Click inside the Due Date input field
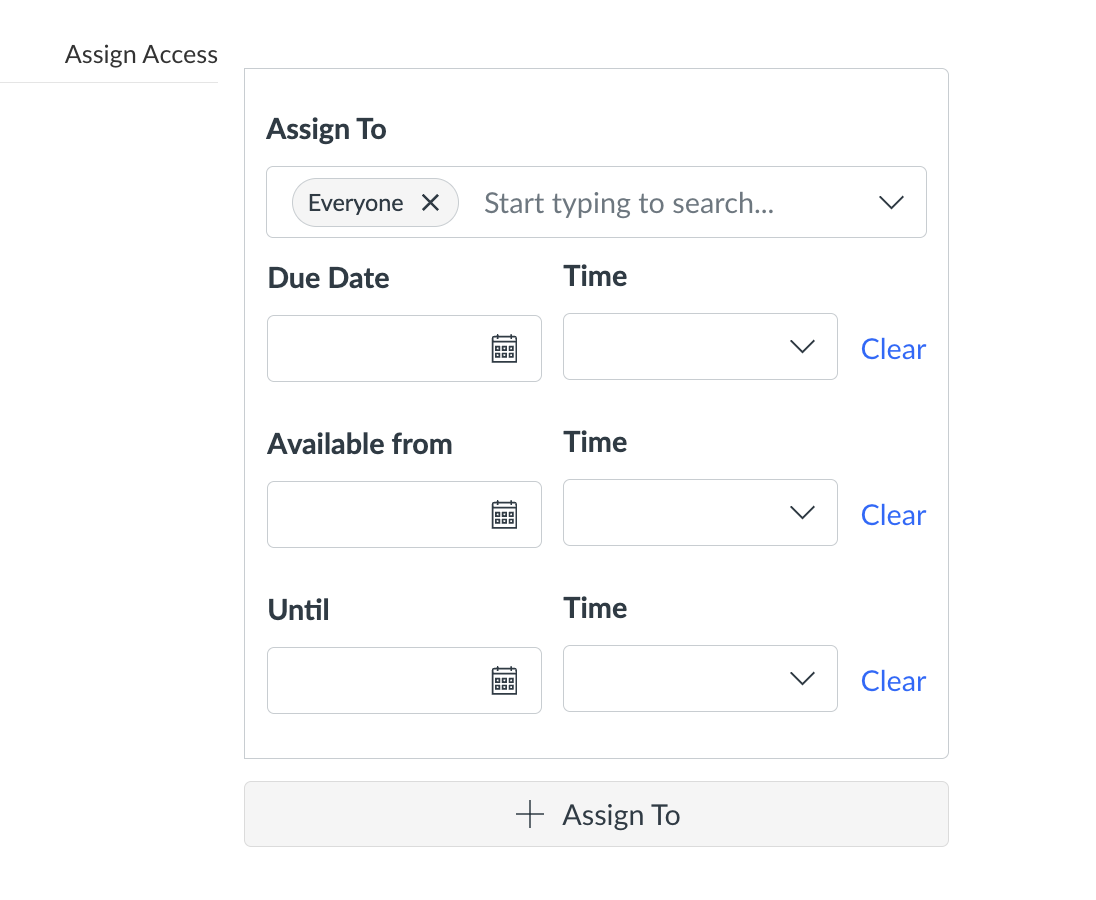This screenshot has width=1096, height=900. [x=380, y=348]
